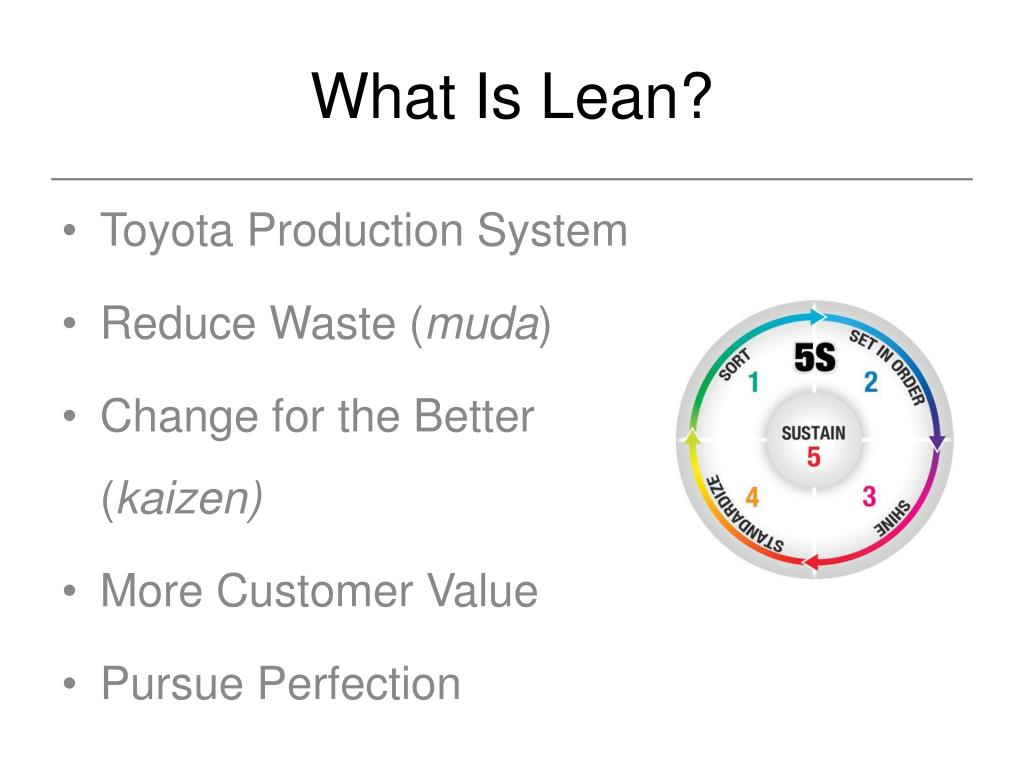This screenshot has width=1024, height=768.
Task: Select the 'Change for the Better' bullet
Action: [317, 417]
